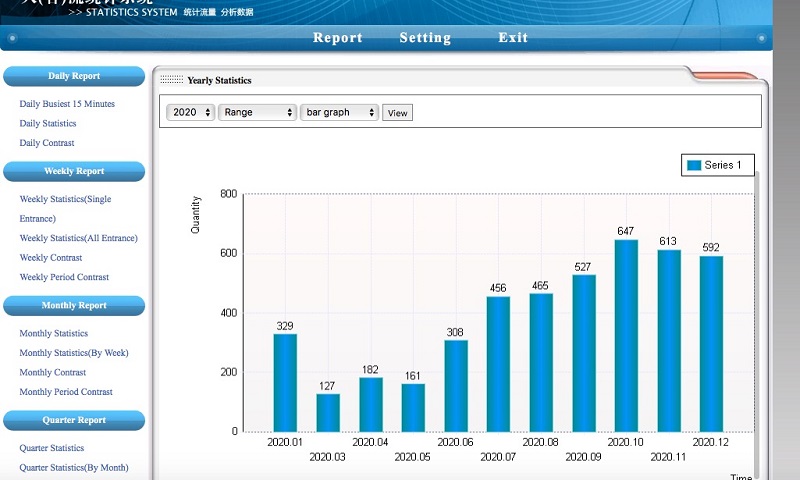Expand the Daily Report section
This screenshot has width=800, height=480.
click(x=74, y=76)
